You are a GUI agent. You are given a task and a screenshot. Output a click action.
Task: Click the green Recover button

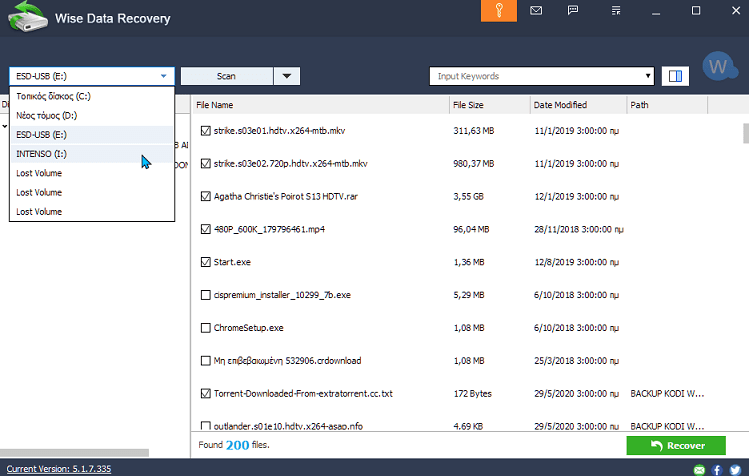coord(676,445)
